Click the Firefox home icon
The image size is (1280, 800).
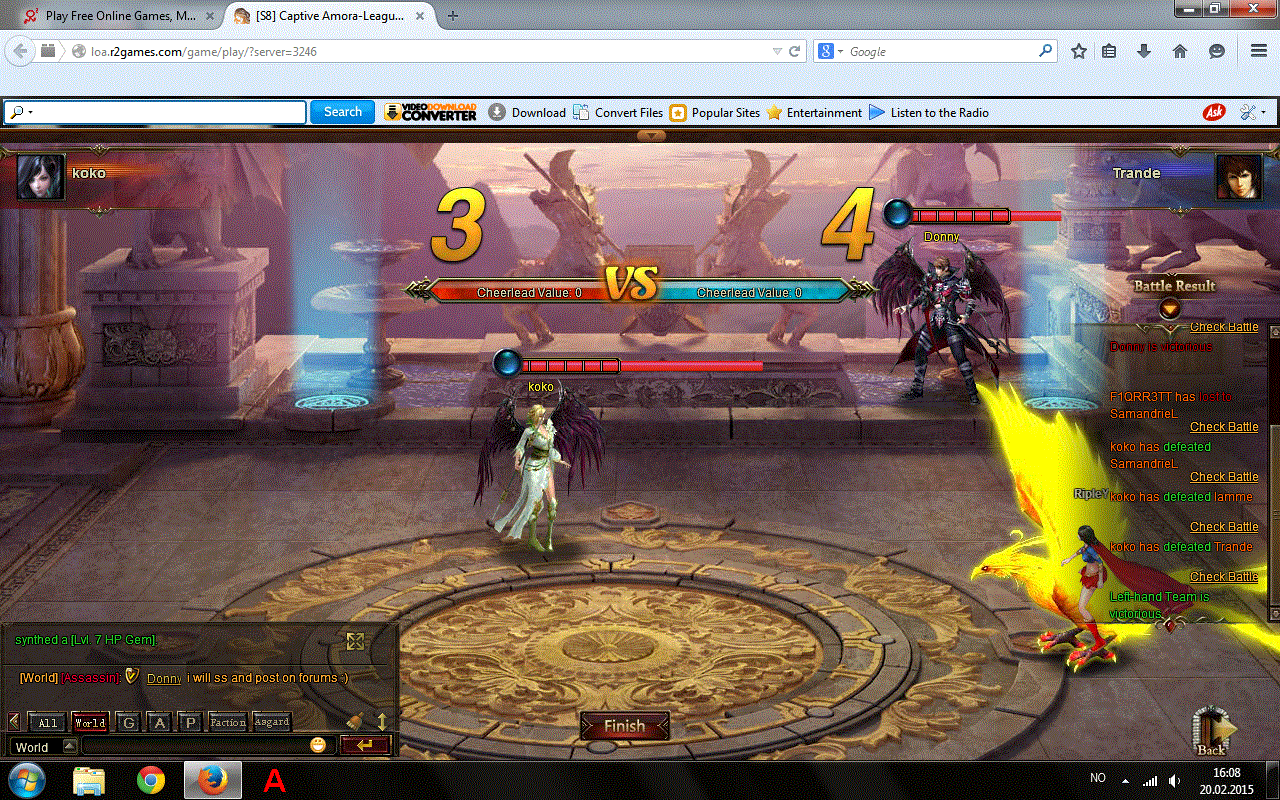pos(1180,51)
